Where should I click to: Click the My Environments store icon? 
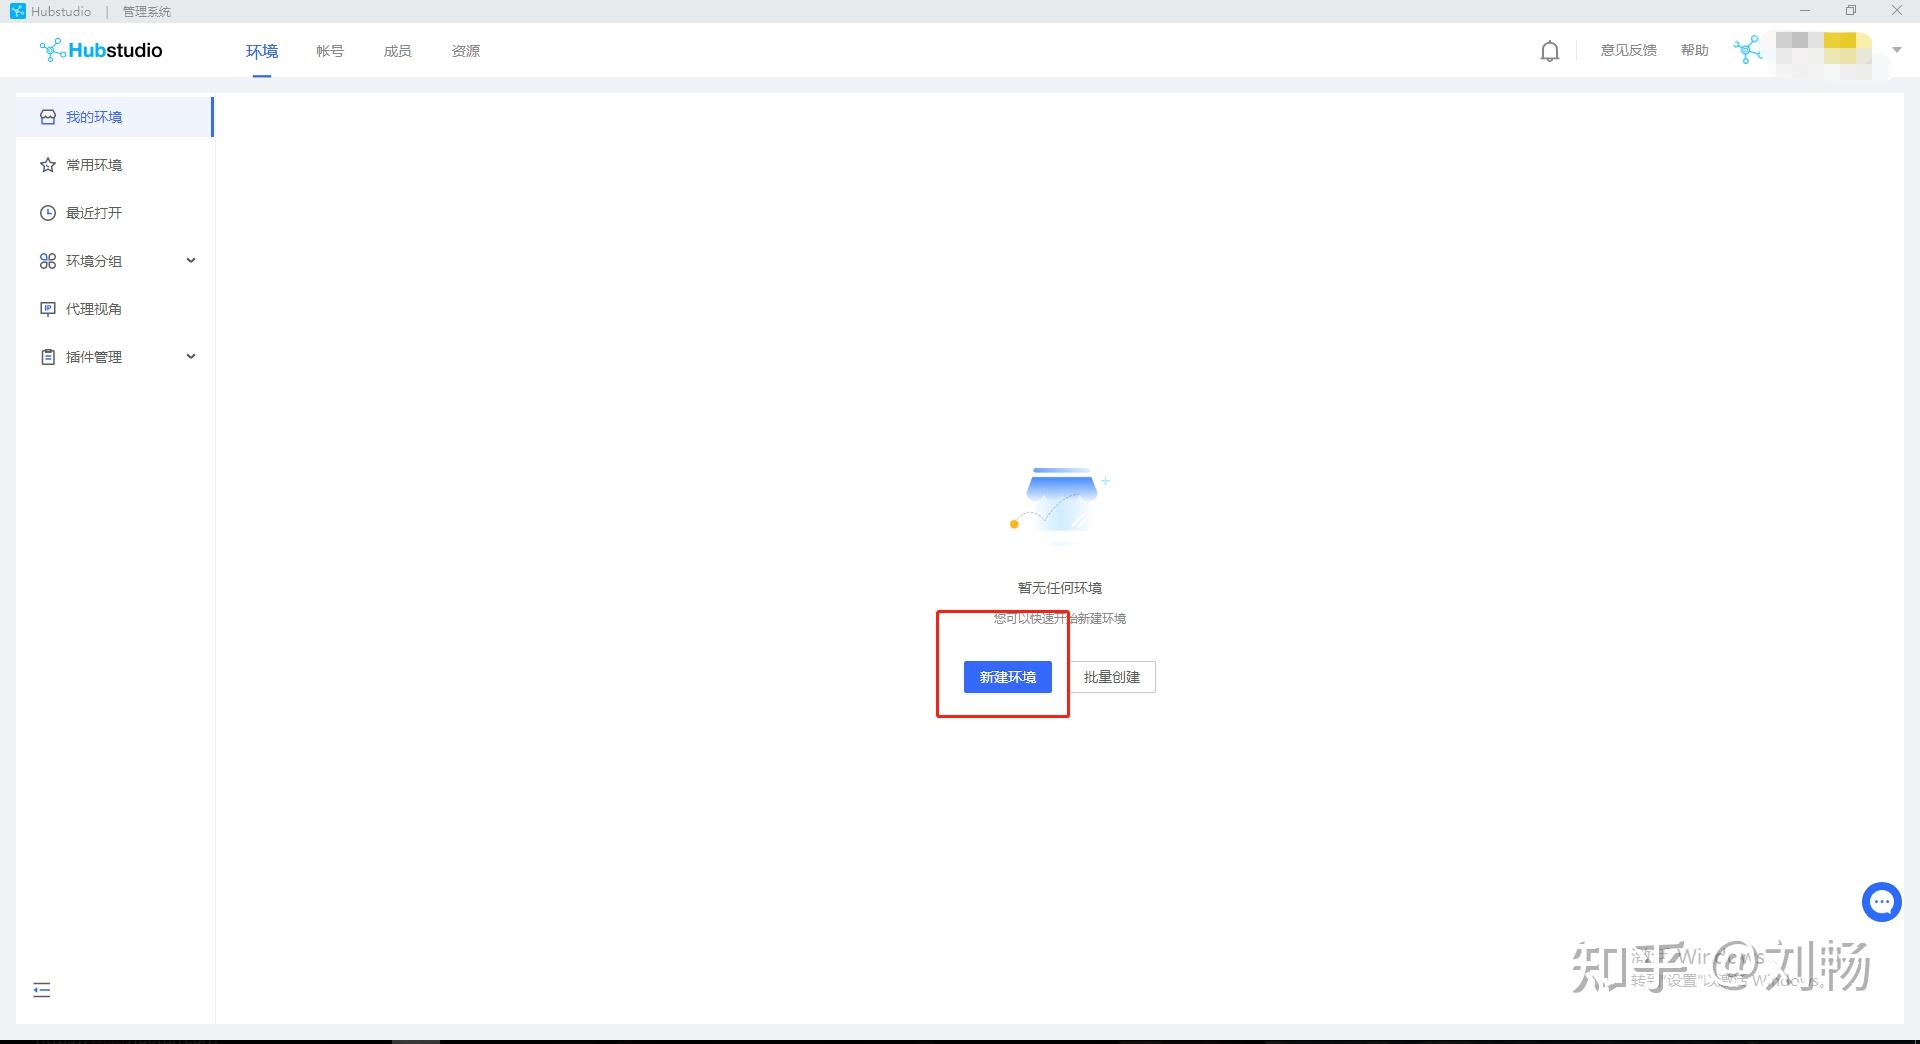click(48, 117)
